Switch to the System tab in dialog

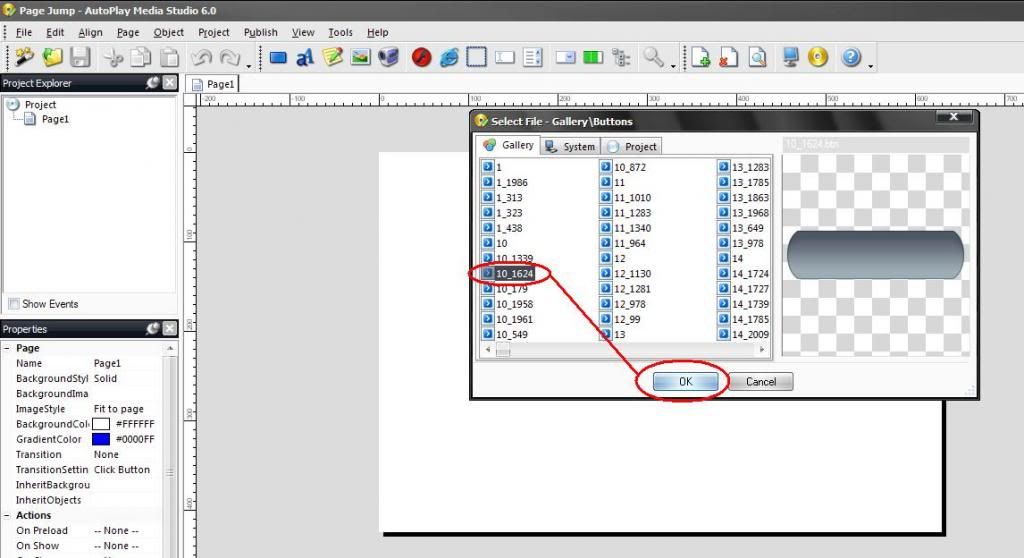coord(569,146)
